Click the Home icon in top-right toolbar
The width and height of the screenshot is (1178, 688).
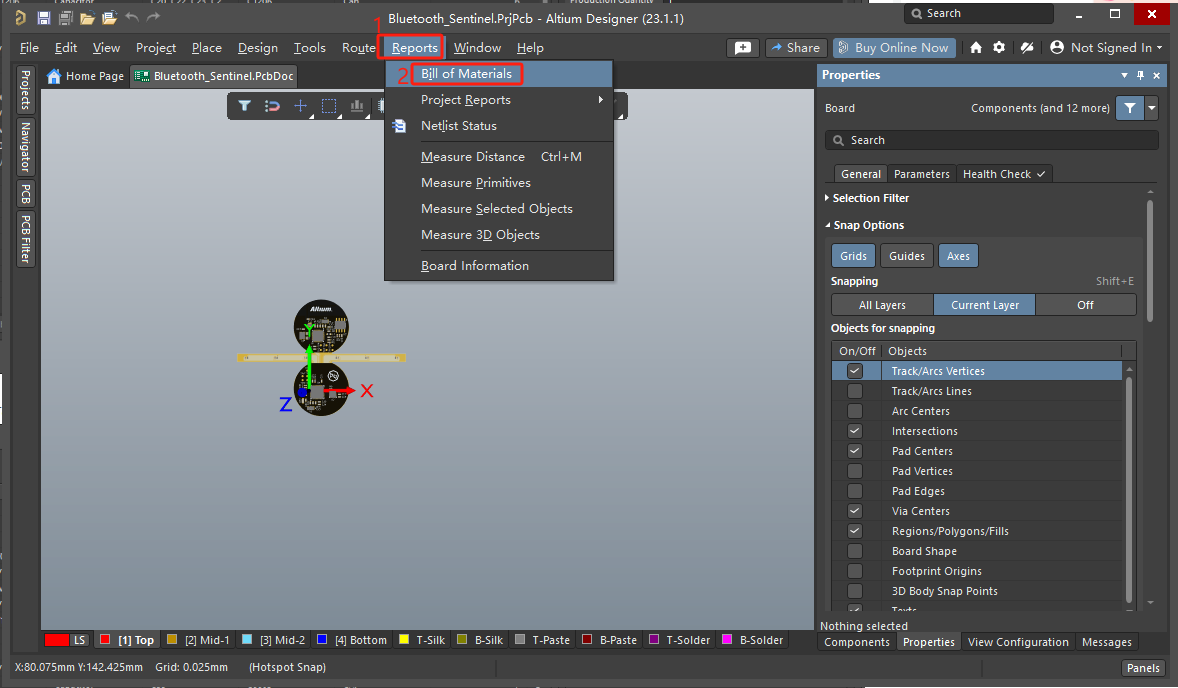pyautogui.click(x=976, y=47)
